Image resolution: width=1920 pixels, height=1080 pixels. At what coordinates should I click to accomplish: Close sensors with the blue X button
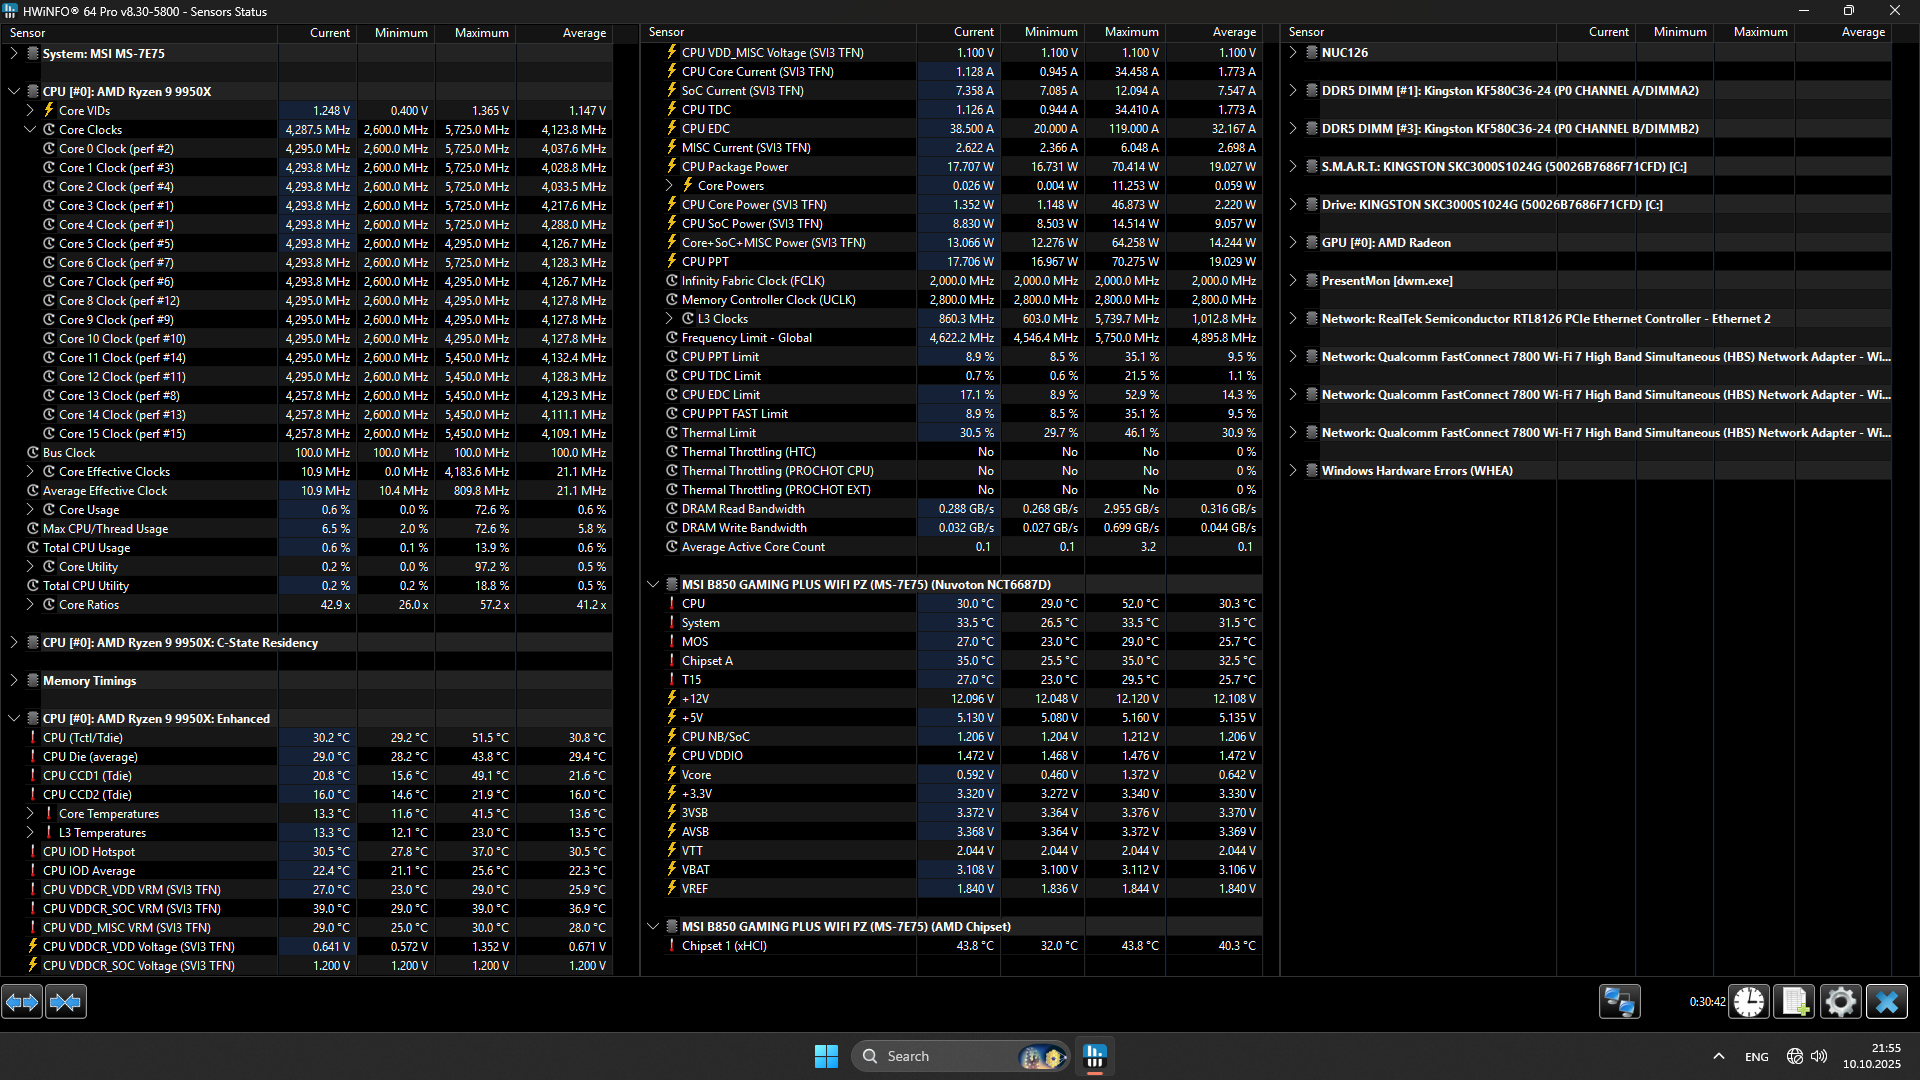tap(1887, 1001)
